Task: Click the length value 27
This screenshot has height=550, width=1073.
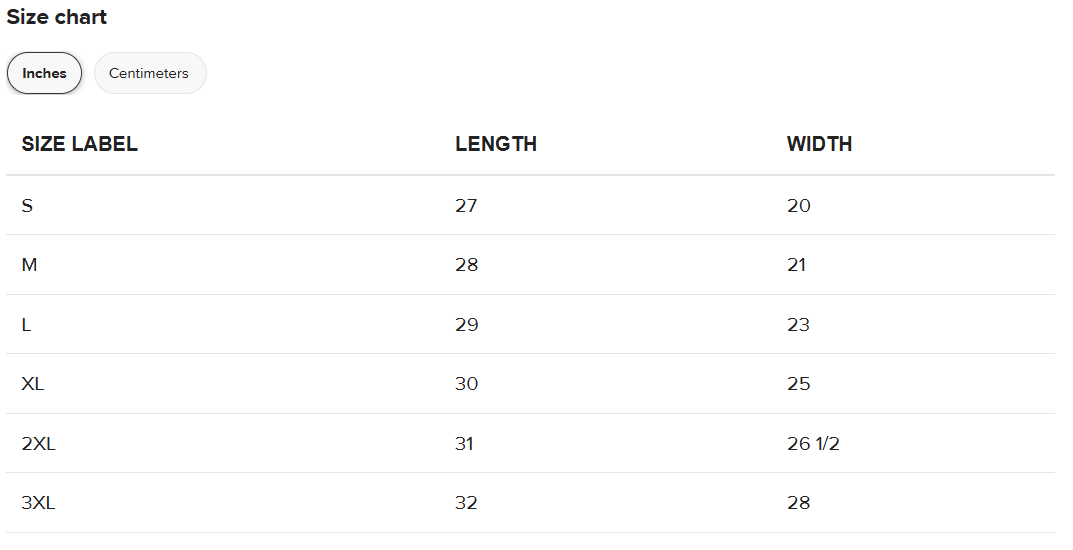Action: pyautogui.click(x=466, y=206)
